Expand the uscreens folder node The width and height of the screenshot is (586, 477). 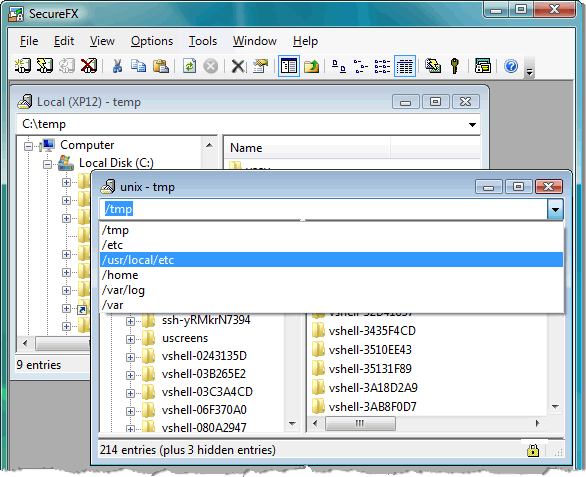pos(130,339)
